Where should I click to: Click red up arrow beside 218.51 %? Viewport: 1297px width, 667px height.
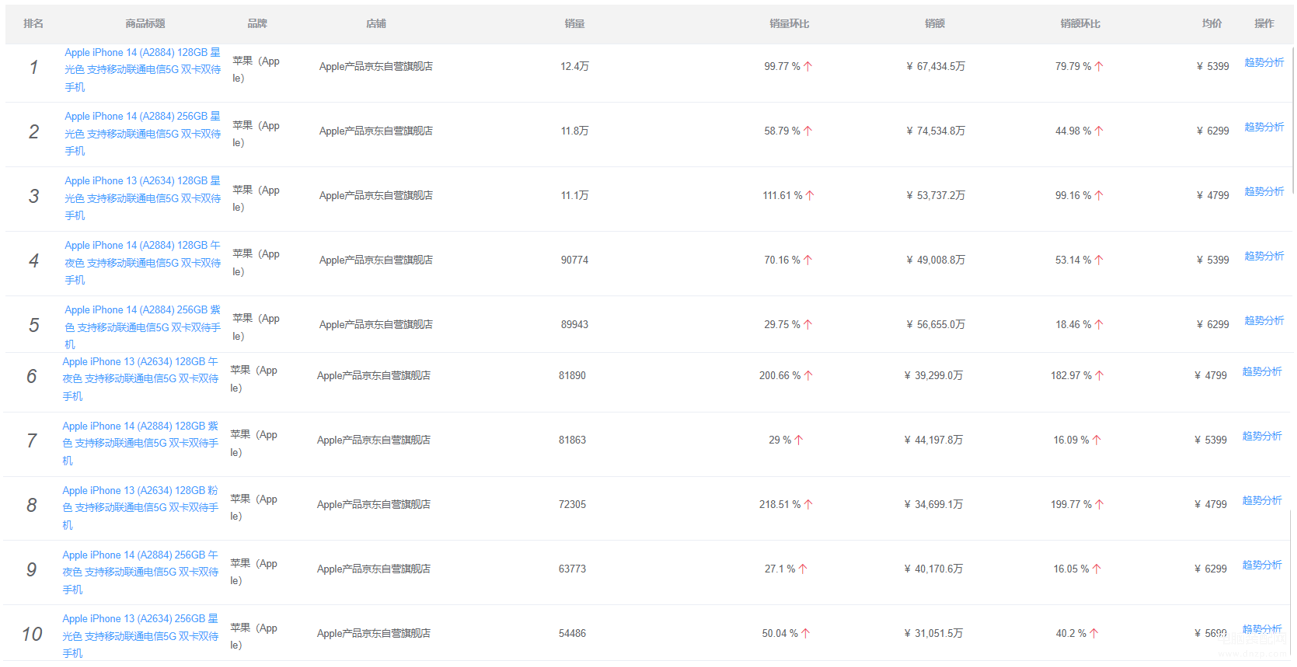pos(808,505)
